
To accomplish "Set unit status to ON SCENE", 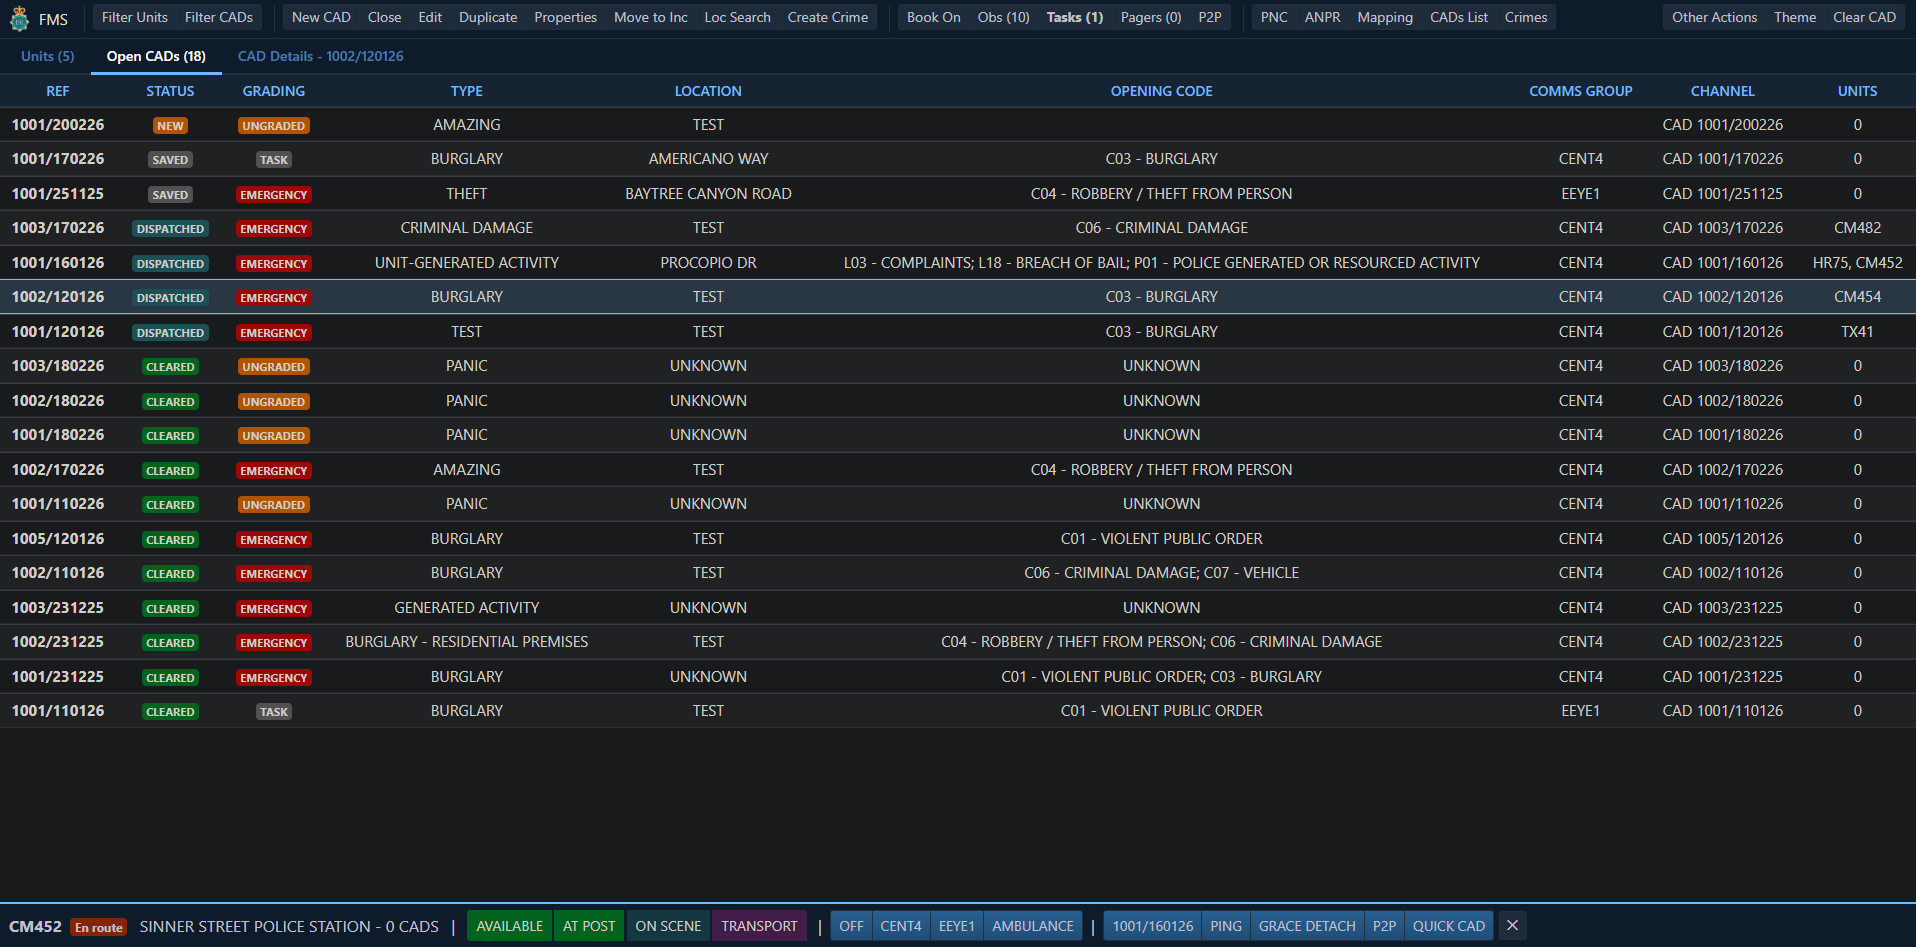I will (668, 926).
